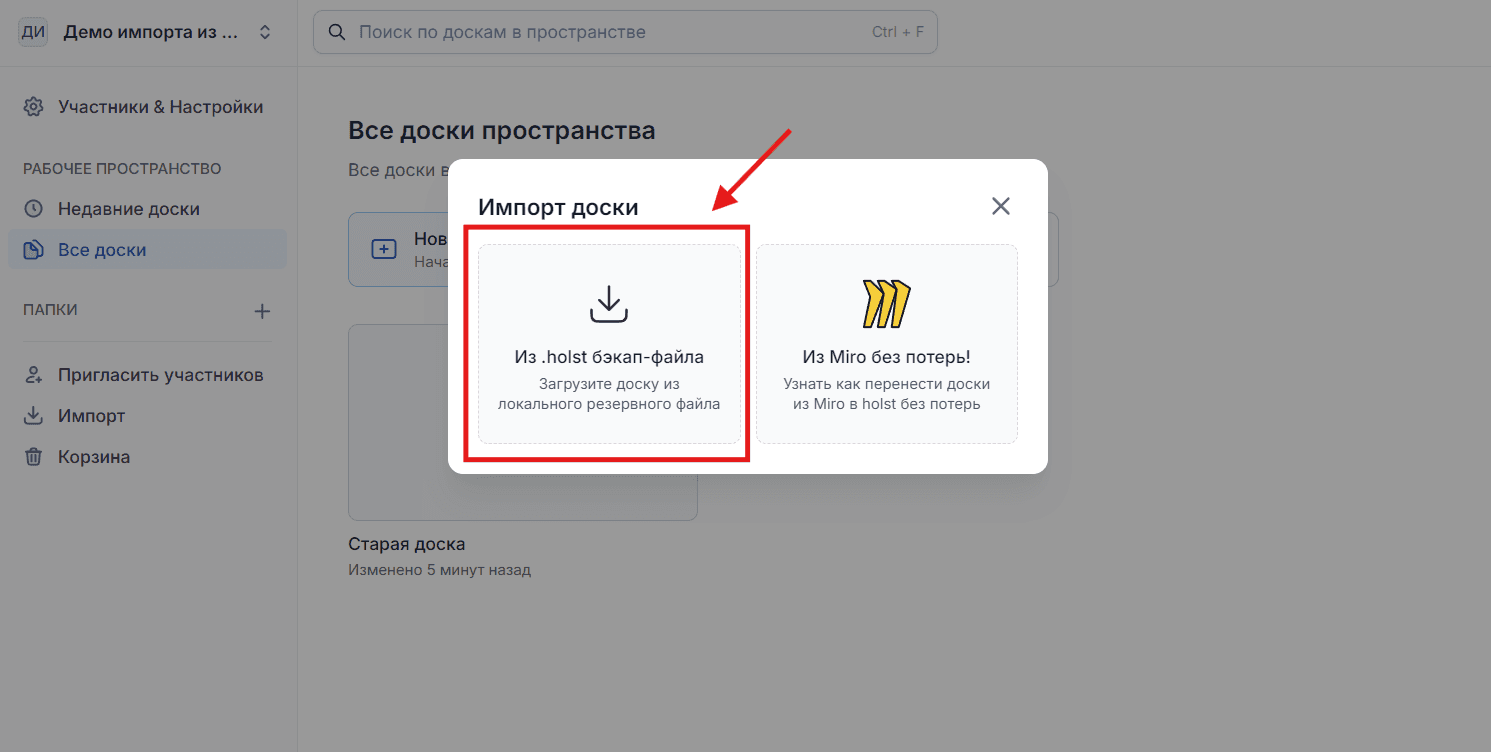The width and height of the screenshot is (1491, 752).
Task: Click the board search input field
Action: (x=610, y=32)
